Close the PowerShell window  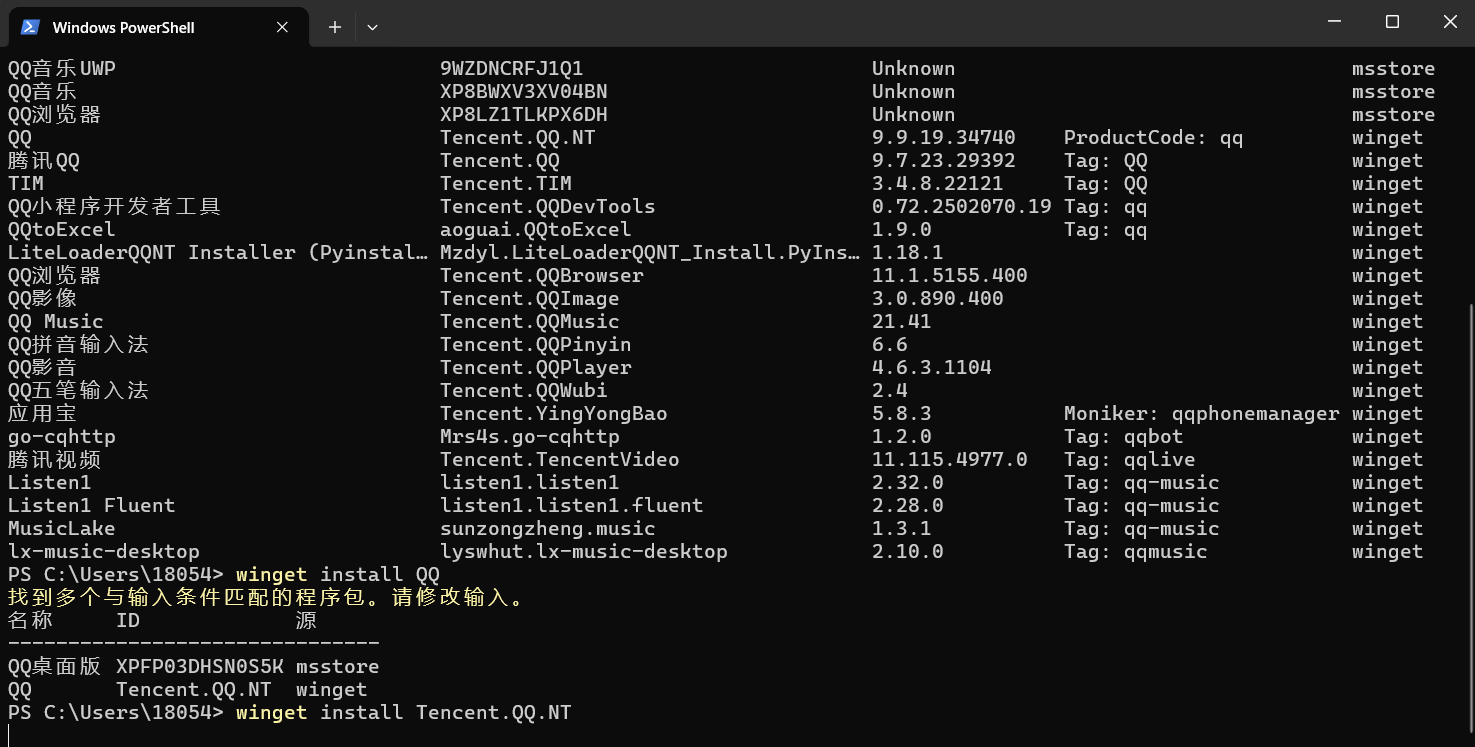tap(1450, 22)
